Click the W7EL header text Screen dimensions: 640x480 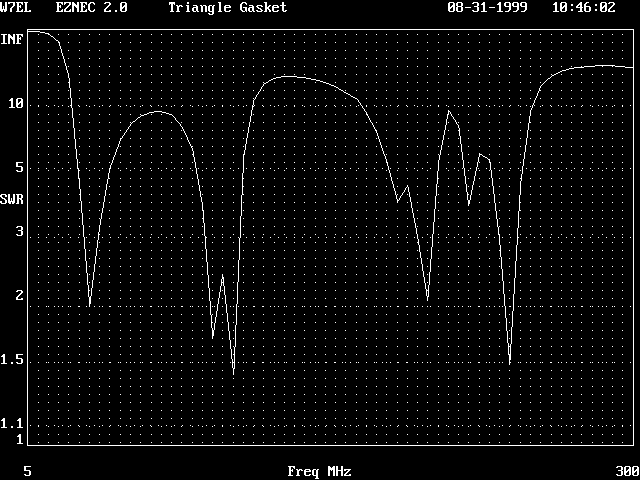tap(16, 7)
